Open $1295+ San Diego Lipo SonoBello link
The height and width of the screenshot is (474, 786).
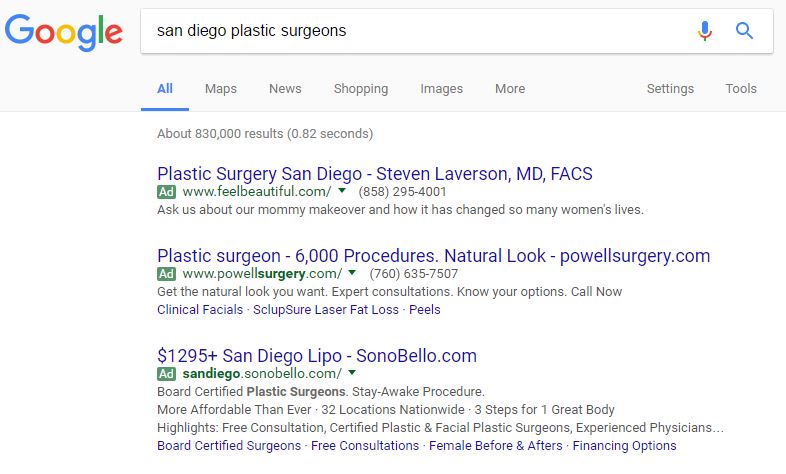click(317, 356)
